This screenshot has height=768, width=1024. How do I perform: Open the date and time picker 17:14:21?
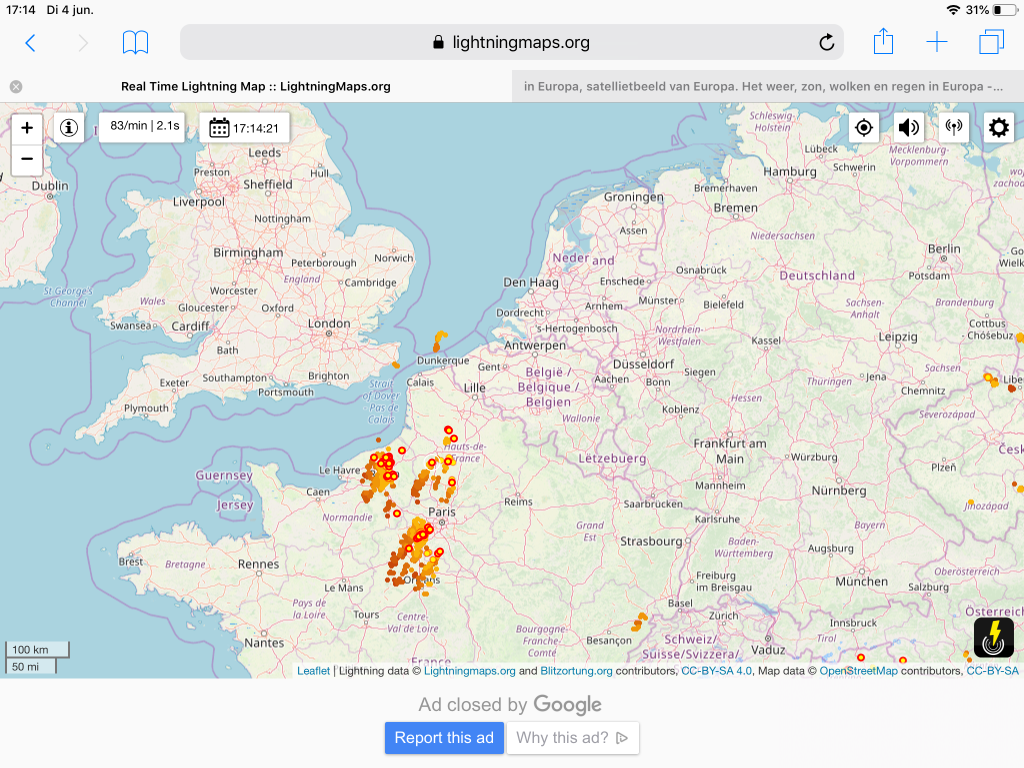tap(244, 128)
